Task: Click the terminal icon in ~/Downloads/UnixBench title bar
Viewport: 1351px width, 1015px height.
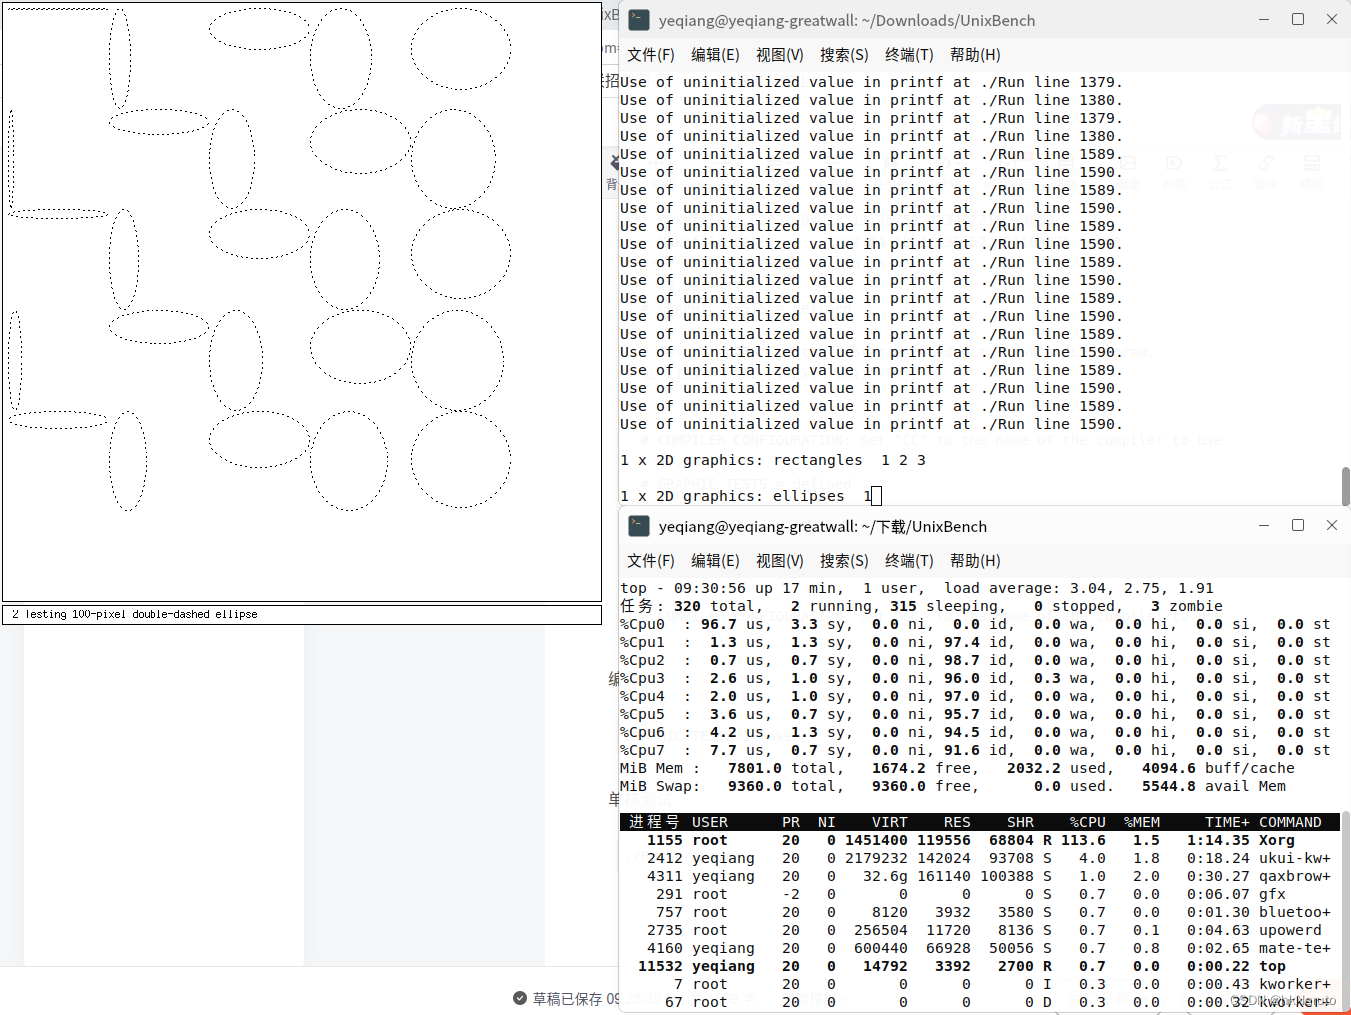Action: pyautogui.click(x=639, y=20)
